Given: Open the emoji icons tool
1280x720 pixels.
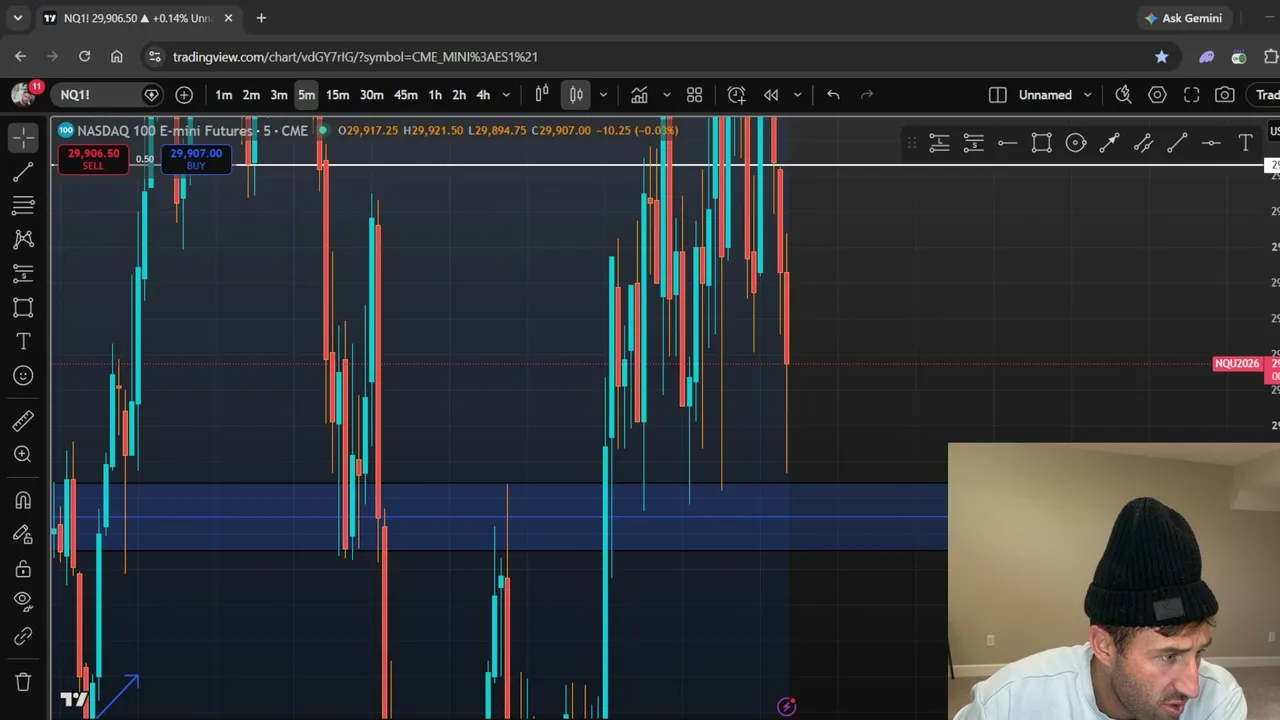Looking at the screenshot, I should click(23, 375).
